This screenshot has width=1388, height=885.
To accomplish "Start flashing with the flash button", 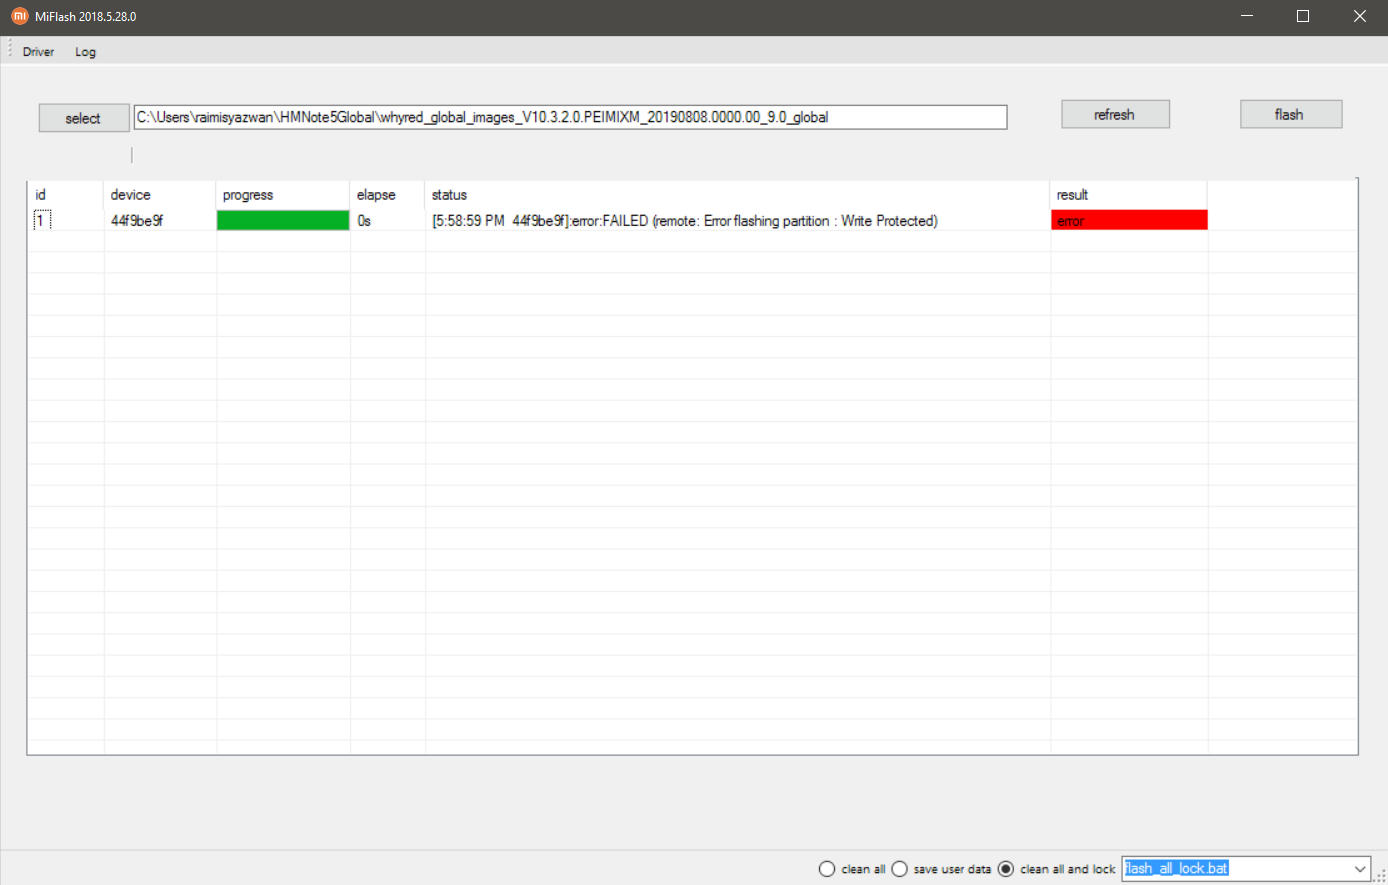I will 1290,115.
